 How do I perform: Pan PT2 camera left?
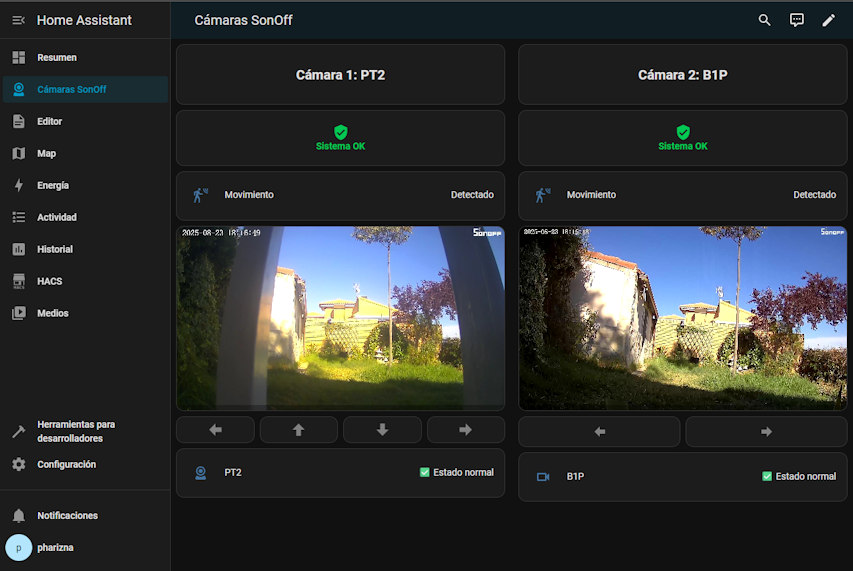pos(215,430)
